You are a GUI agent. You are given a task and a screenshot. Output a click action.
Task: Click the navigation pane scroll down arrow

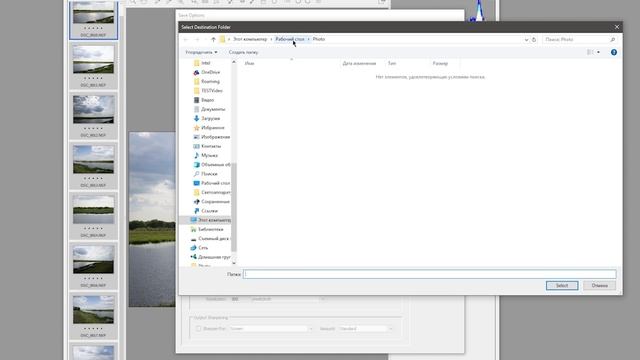tap(234, 263)
